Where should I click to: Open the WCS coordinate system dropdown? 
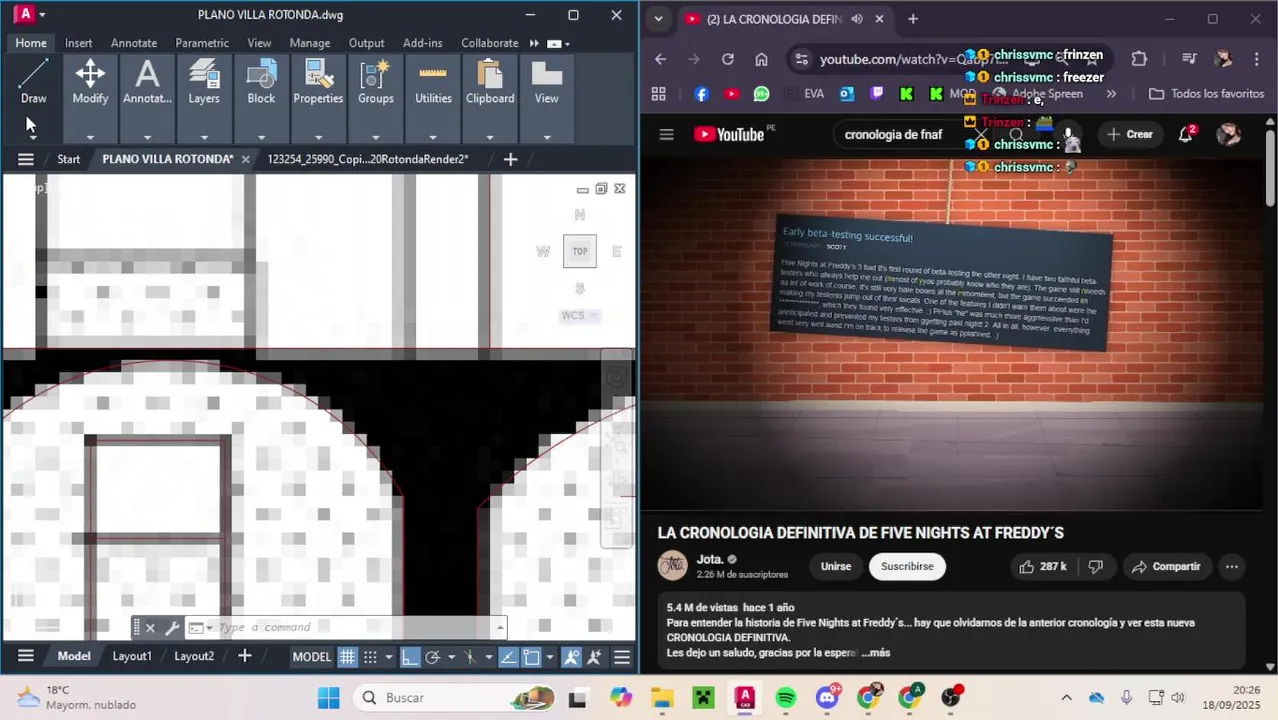580,315
